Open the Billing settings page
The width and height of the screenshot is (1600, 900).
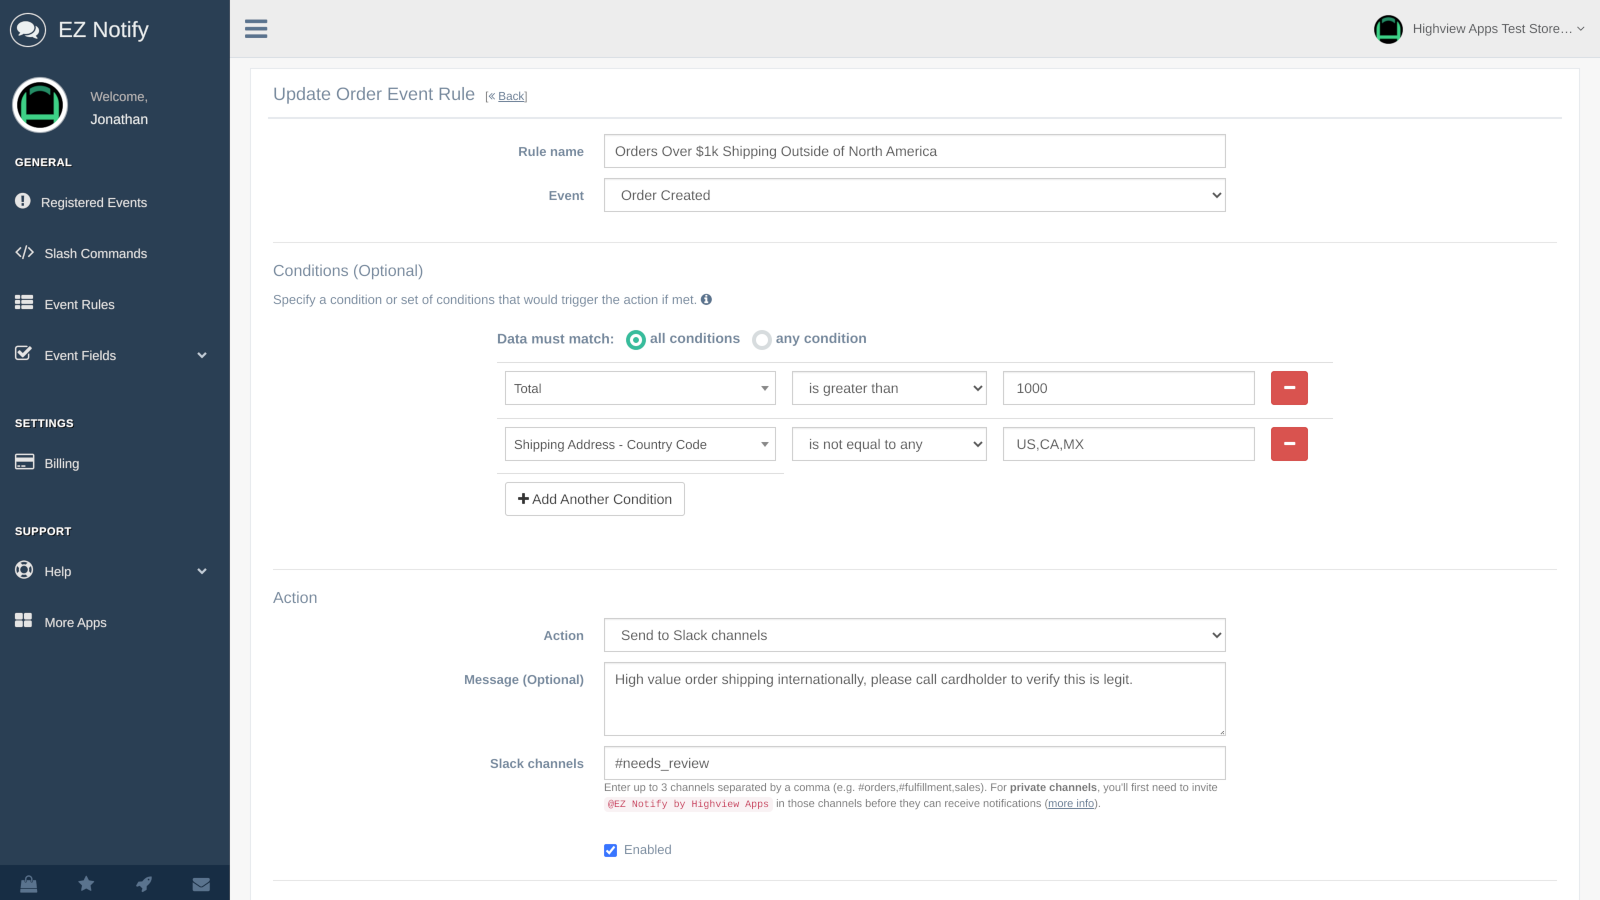[62, 463]
